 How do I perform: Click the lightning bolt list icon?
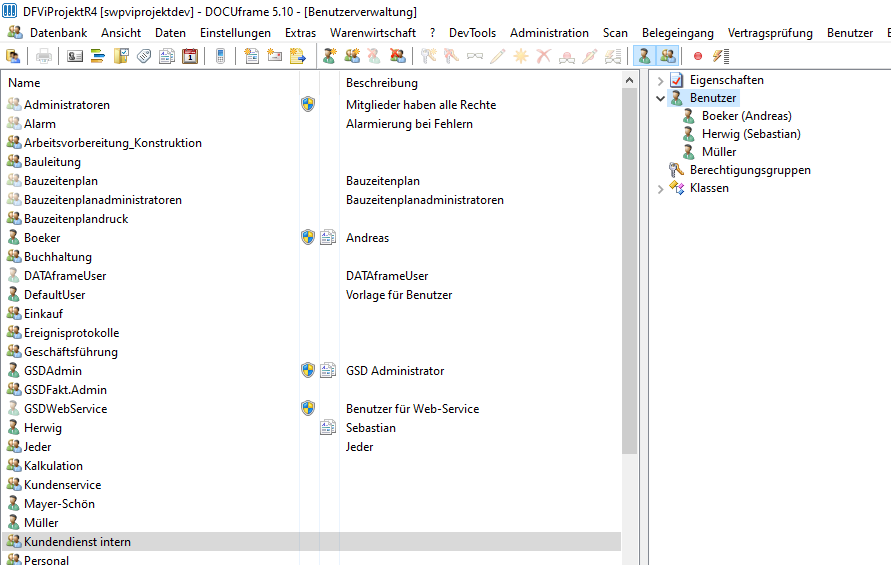click(x=721, y=56)
